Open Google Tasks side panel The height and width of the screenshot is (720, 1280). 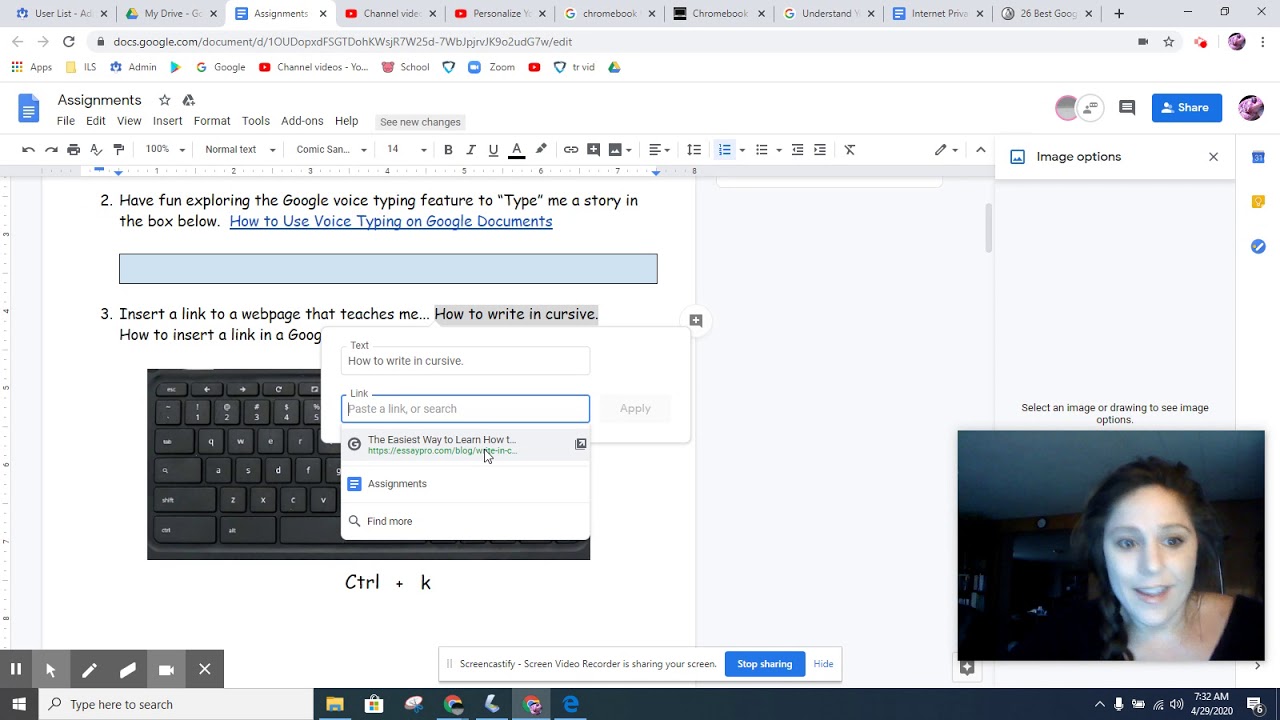1258,247
